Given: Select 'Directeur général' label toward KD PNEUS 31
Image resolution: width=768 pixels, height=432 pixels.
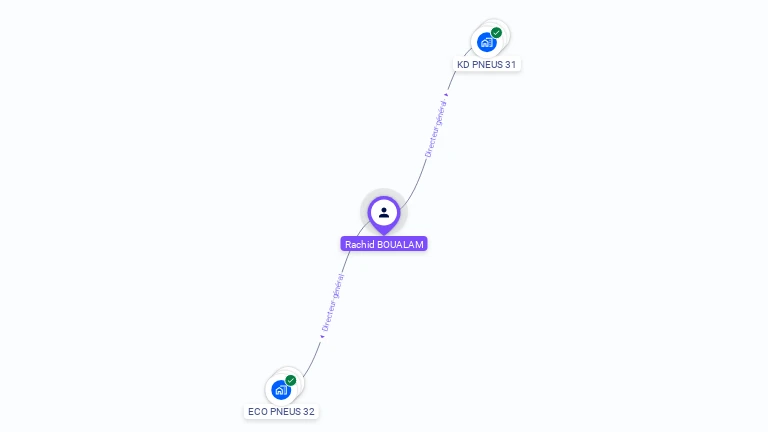Looking at the screenshot, I should point(436,128).
